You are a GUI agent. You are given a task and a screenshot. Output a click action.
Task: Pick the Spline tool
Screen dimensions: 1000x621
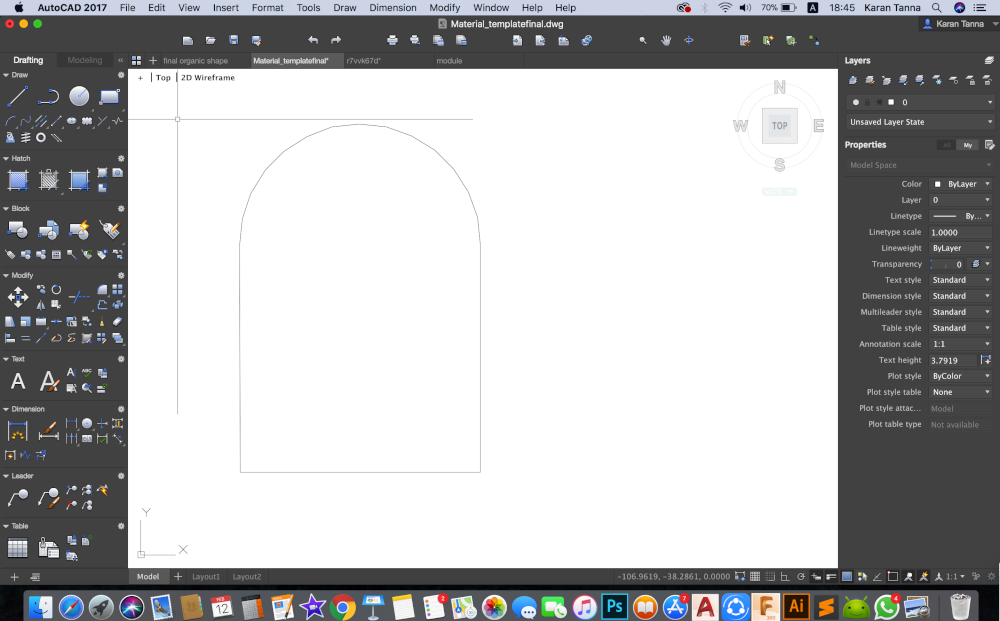pyautogui.click(x=26, y=121)
